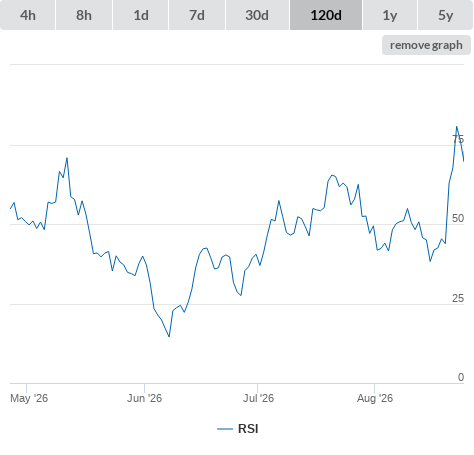Click the lowest RSI point in June
Image resolution: width=474 pixels, height=455 pixels.
pyautogui.click(x=169, y=336)
